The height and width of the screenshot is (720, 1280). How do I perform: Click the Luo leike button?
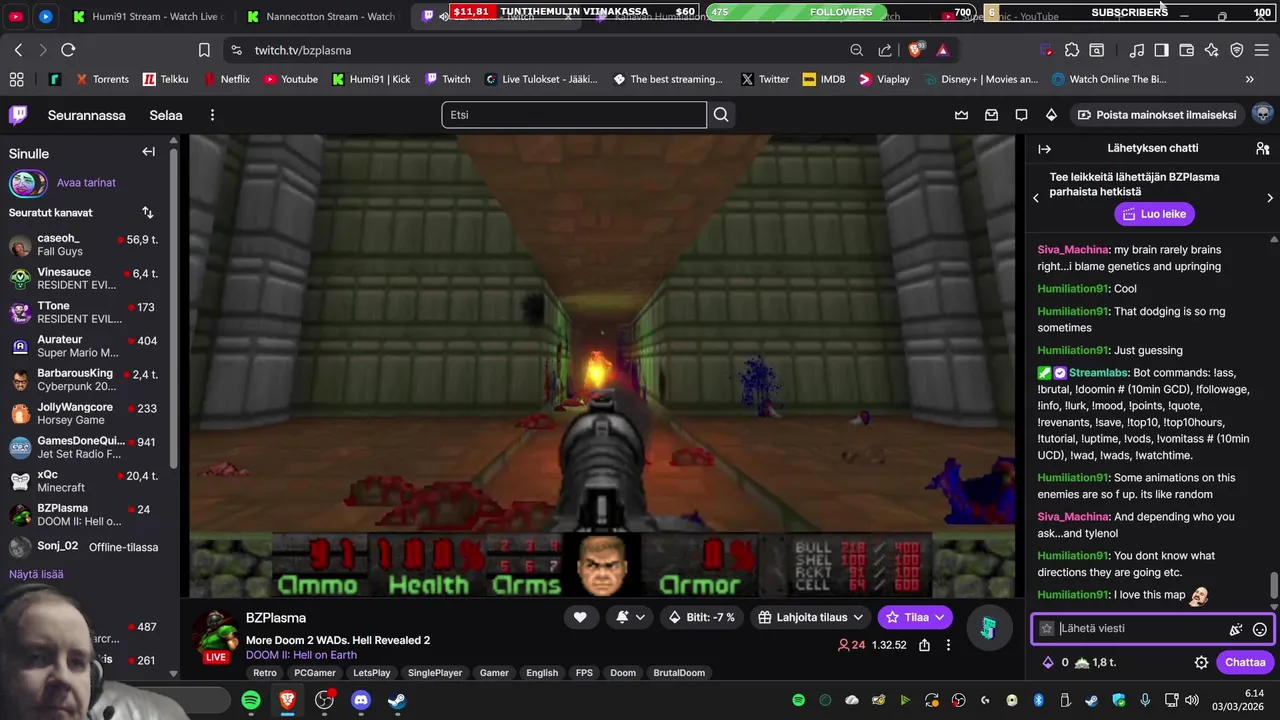pos(1155,214)
